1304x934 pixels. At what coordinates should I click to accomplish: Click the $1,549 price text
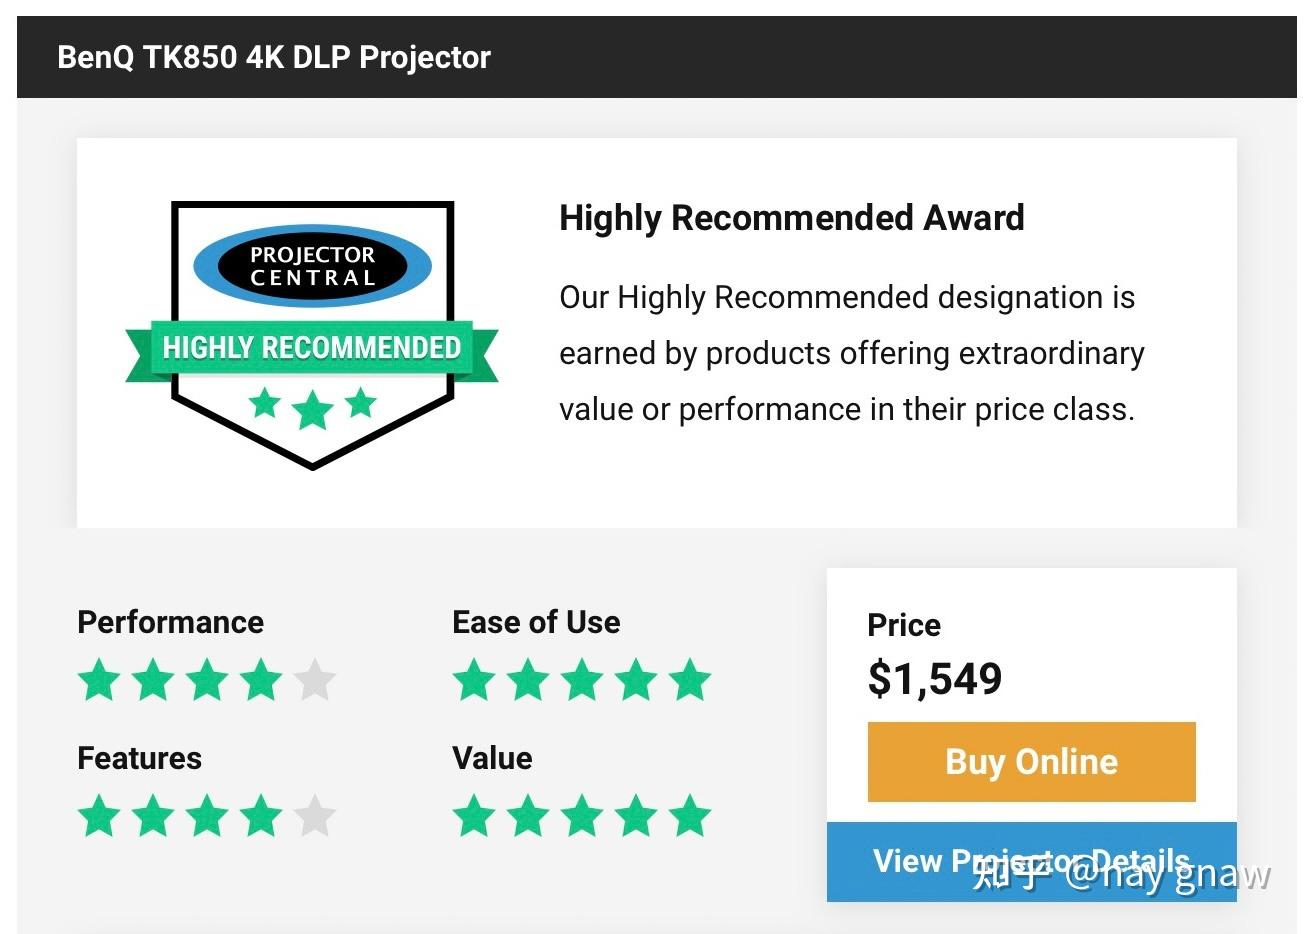(935, 679)
